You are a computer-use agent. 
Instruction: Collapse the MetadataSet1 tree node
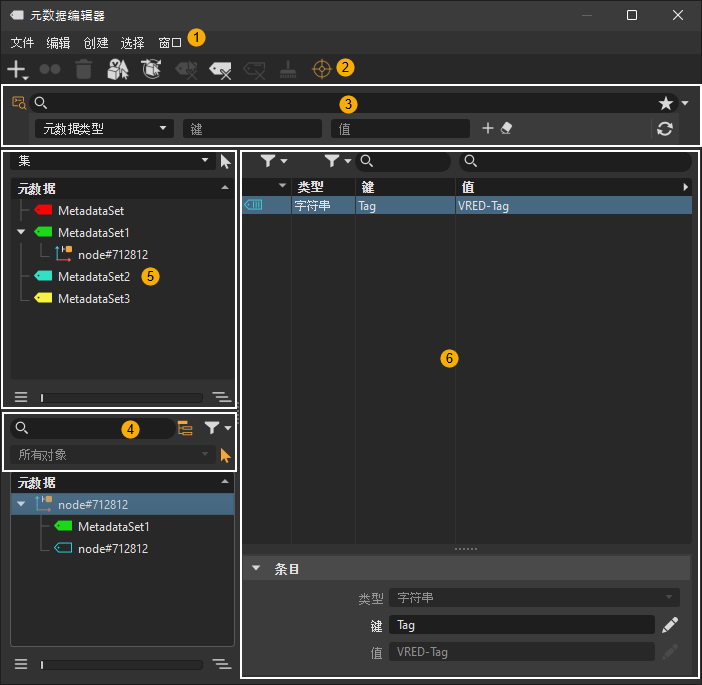pos(21,232)
